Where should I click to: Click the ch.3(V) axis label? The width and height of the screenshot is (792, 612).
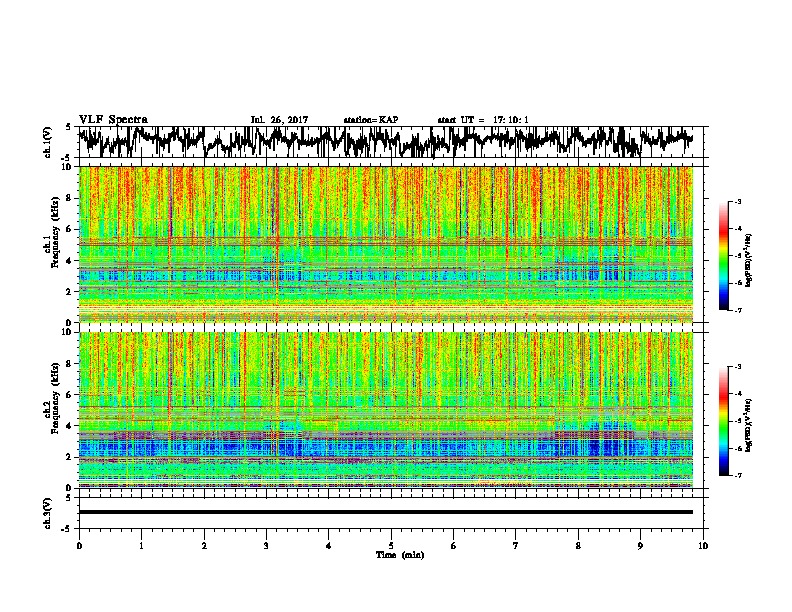(48, 513)
